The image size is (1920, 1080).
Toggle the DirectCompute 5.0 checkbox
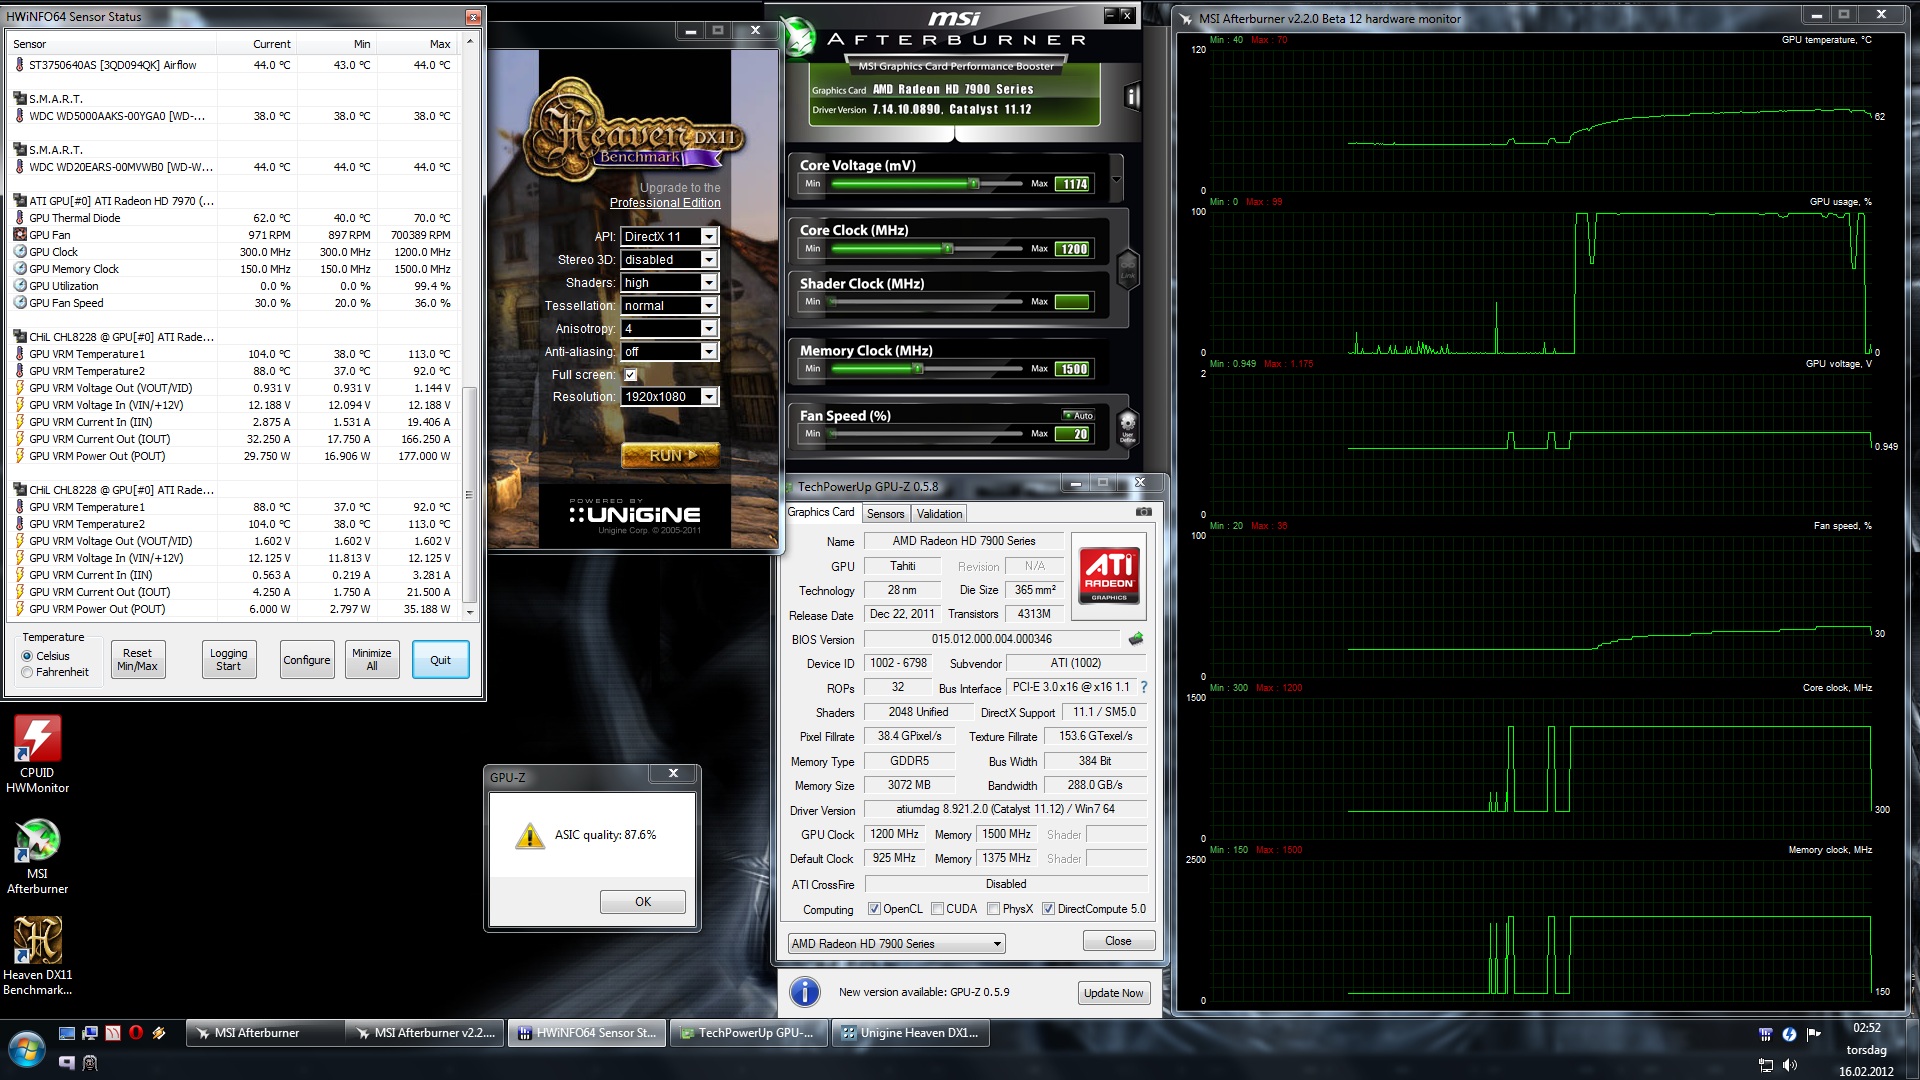click(1048, 909)
